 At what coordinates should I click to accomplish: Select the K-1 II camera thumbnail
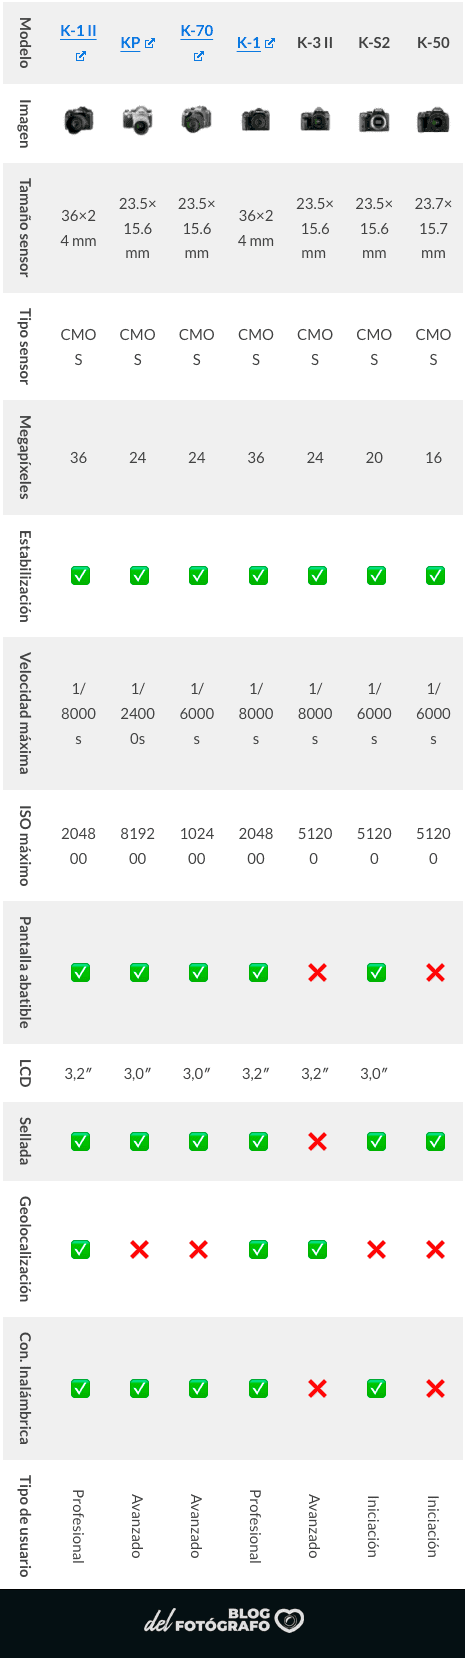(x=78, y=120)
